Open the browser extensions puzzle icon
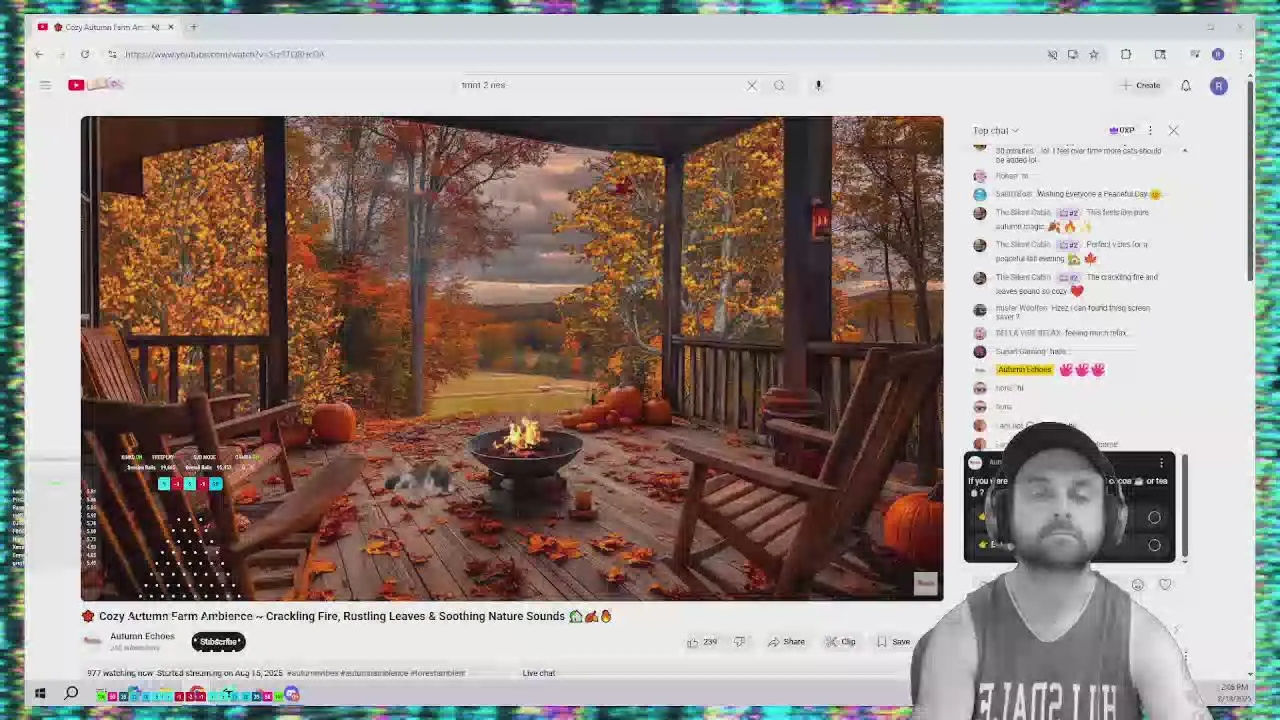Image resolution: width=1280 pixels, height=720 pixels. point(1126,54)
